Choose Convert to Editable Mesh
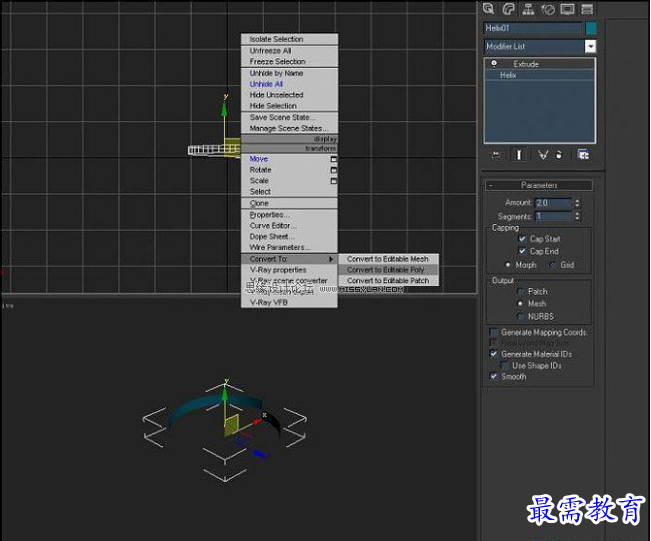 (x=388, y=259)
